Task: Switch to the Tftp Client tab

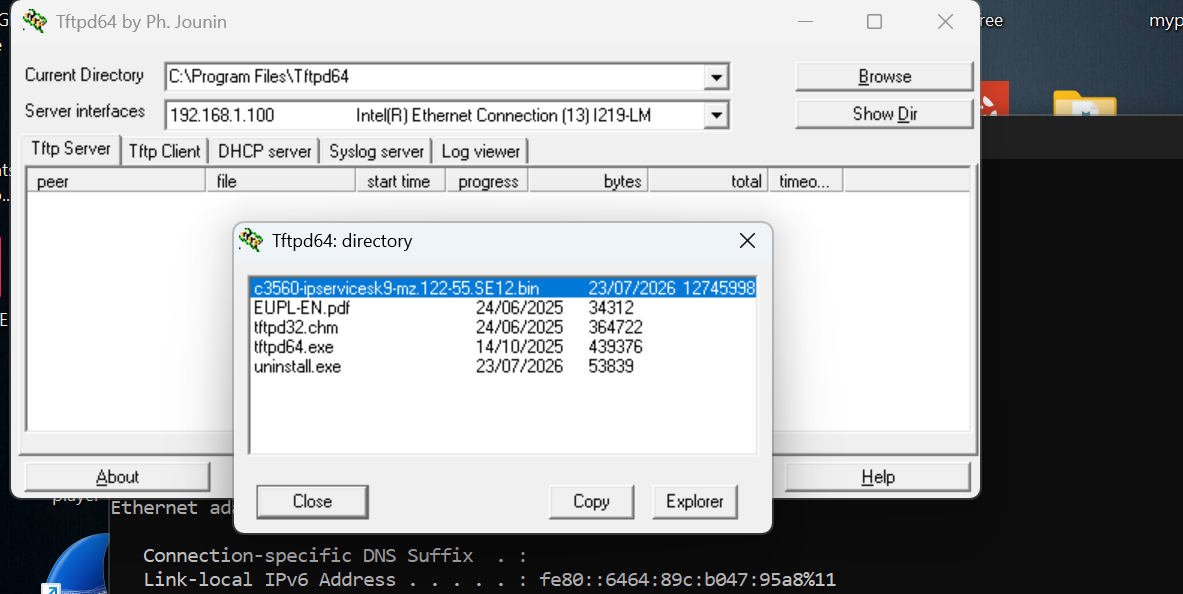Action: coord(164,151)
